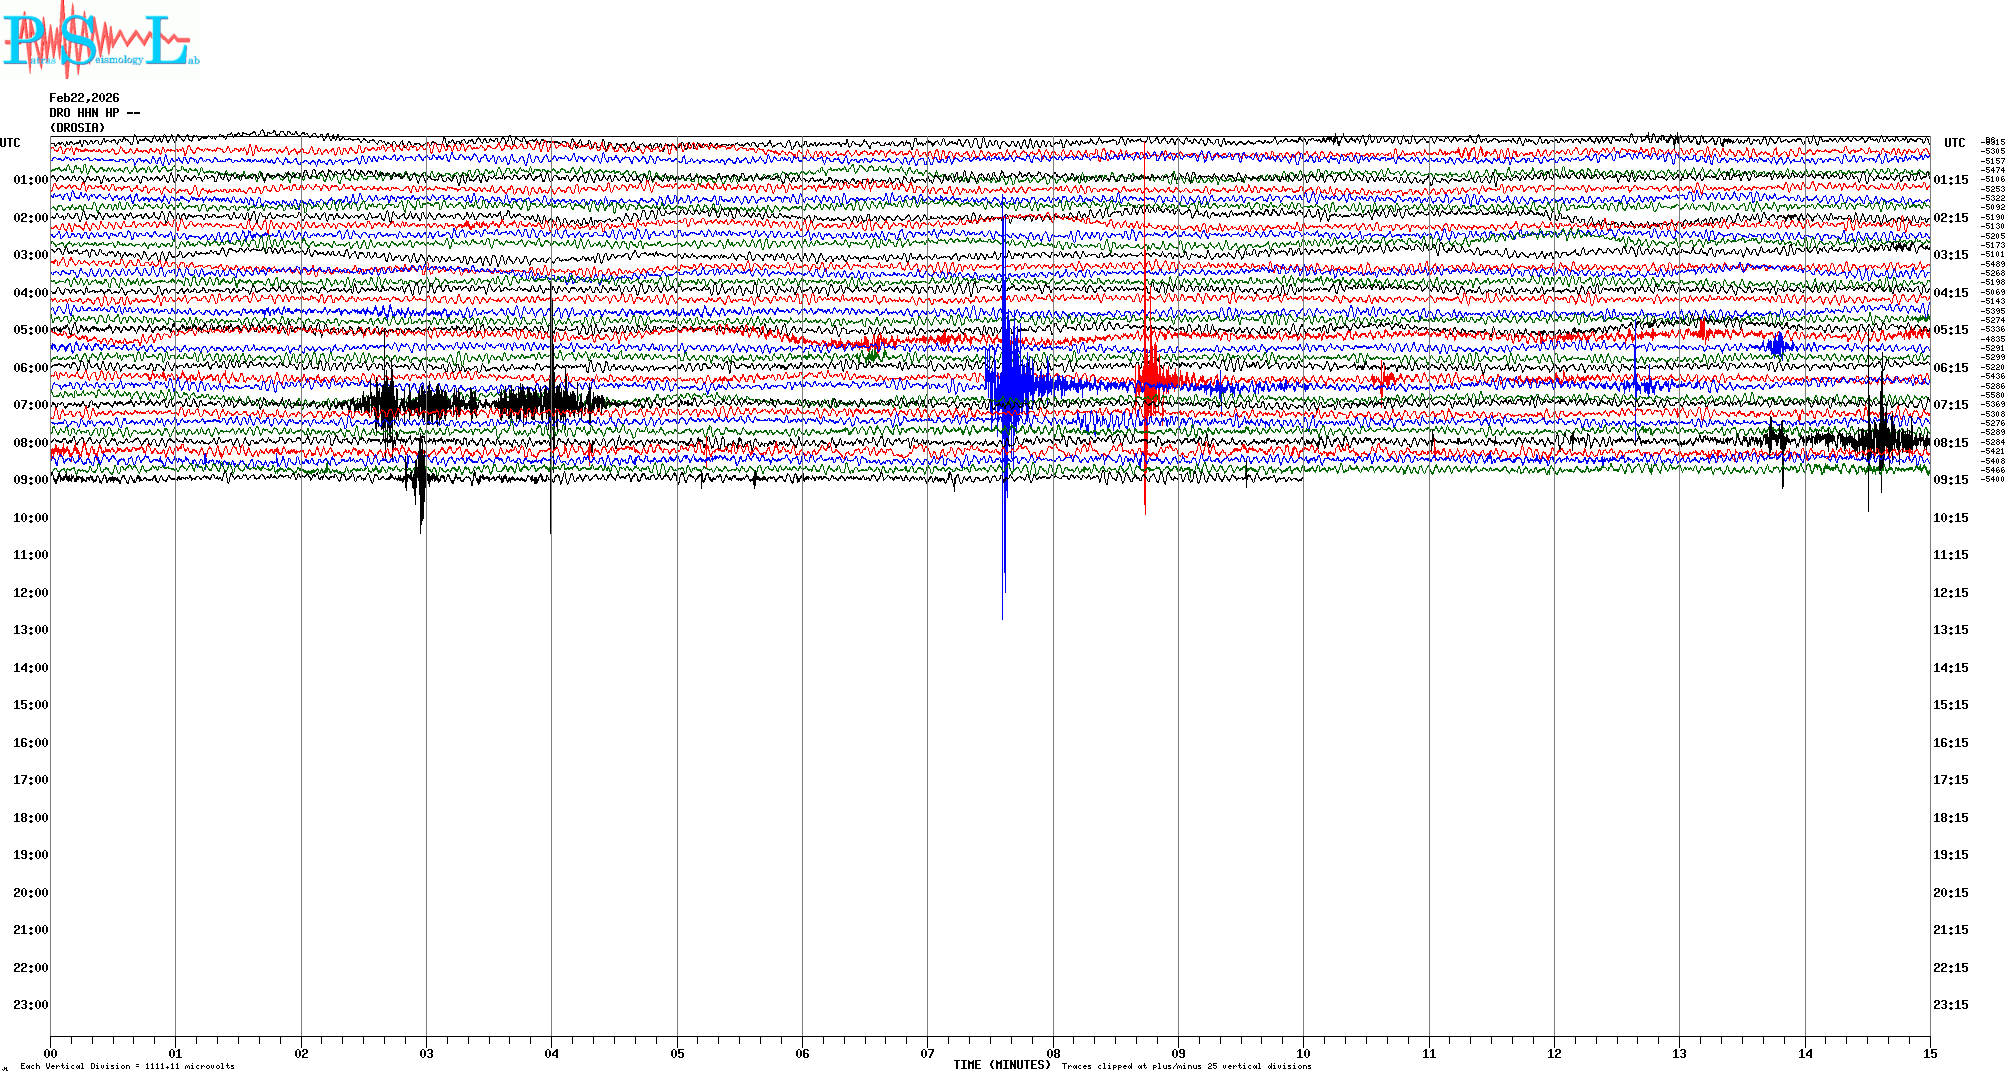Click minute 05 tick on bottom axis
2010x1080 pixels.
pos(677,1053)
